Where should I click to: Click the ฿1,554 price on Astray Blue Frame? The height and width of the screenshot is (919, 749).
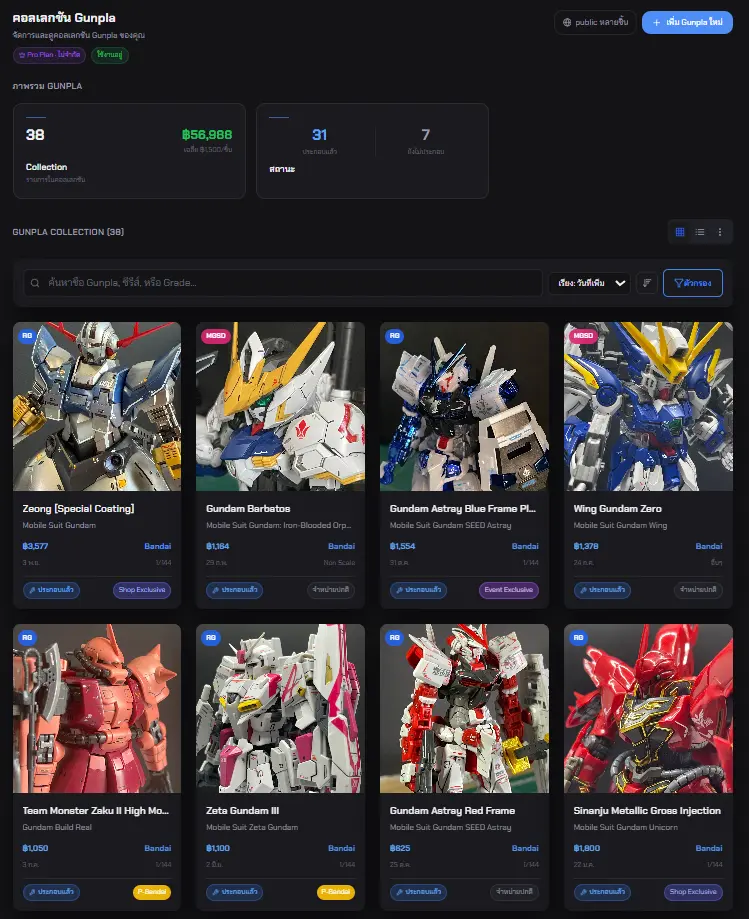tap(402, 546)
